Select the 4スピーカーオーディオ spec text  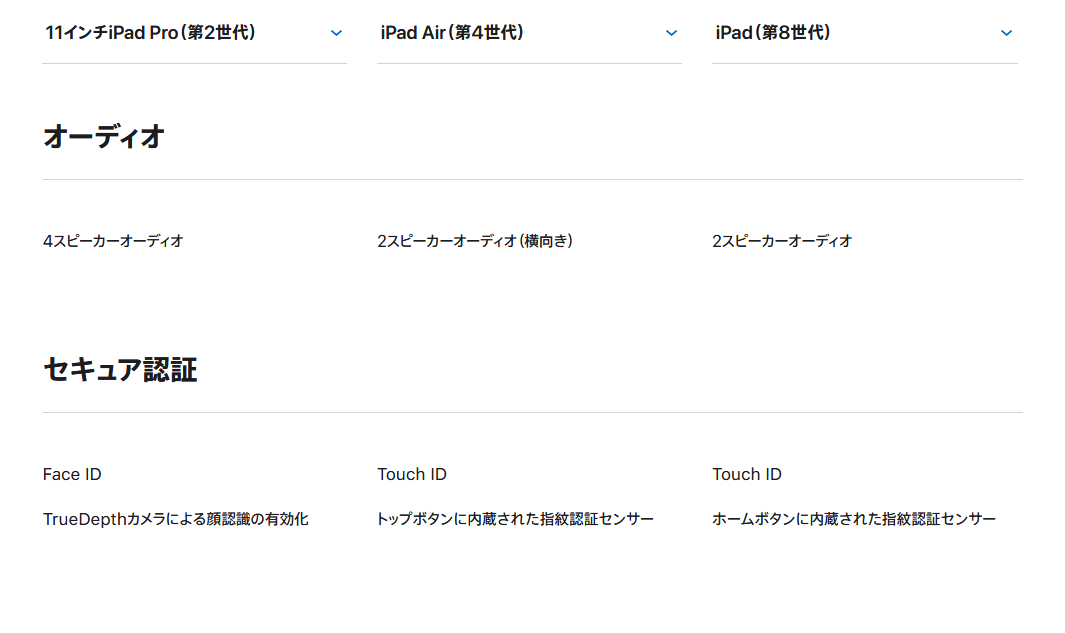click(113, 241)
